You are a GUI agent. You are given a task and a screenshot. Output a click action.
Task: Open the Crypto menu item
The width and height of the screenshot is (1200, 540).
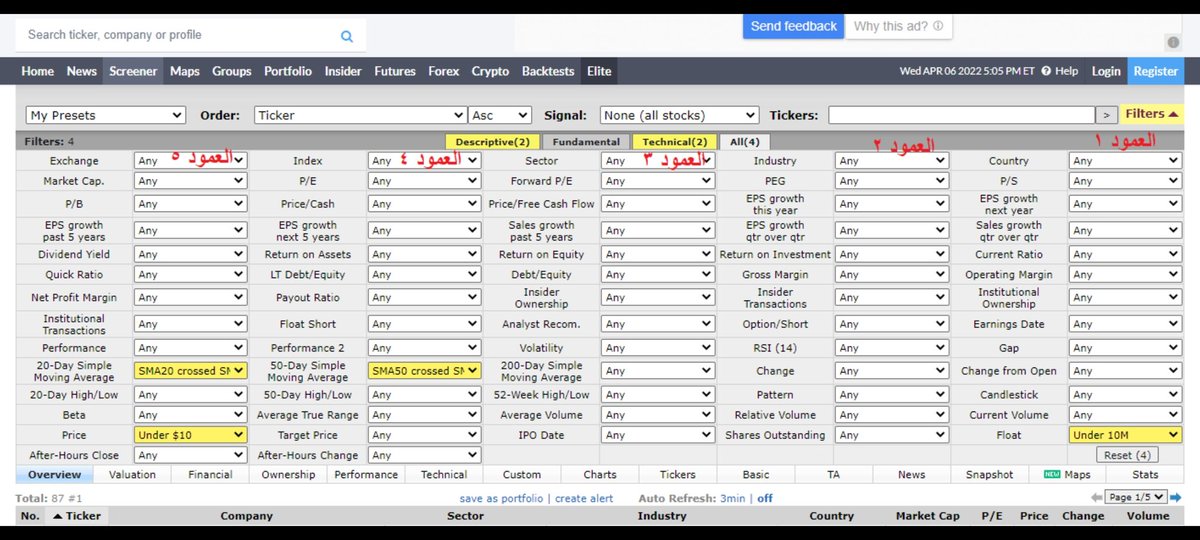pos(490,71)
